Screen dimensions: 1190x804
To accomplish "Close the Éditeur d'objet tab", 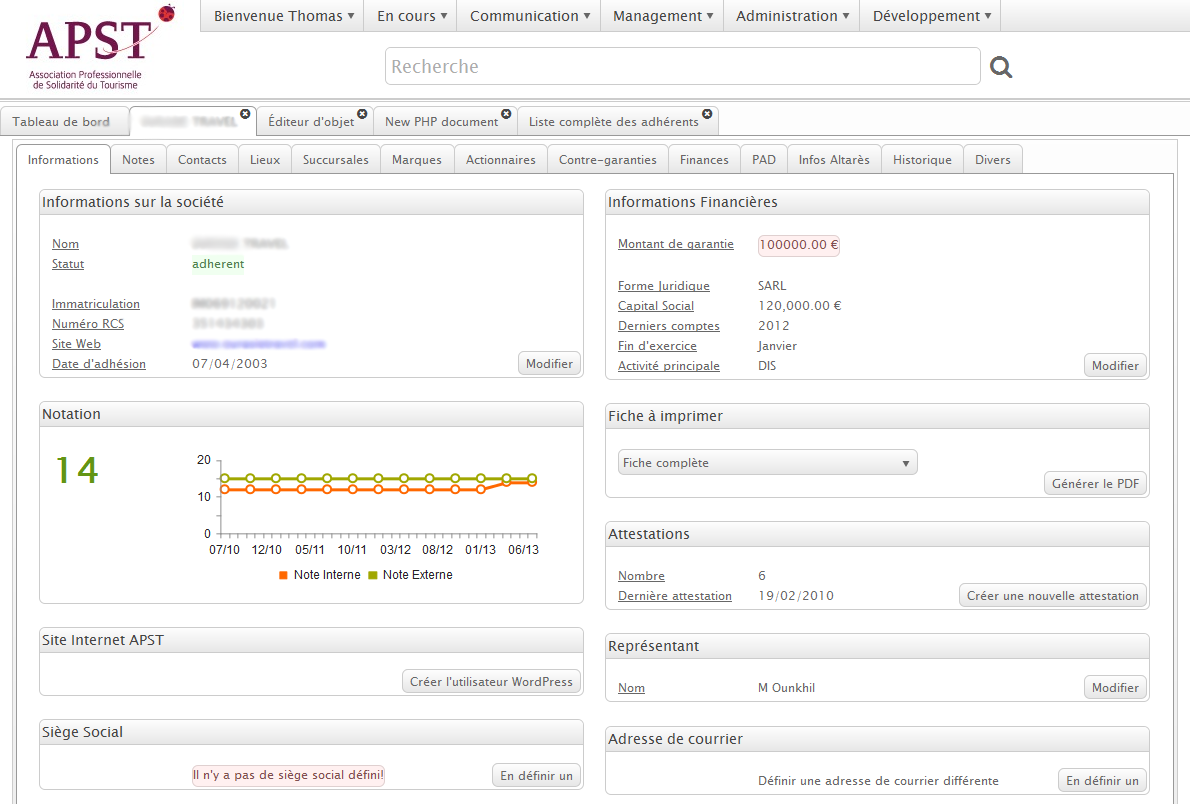I will pos(363,114).
